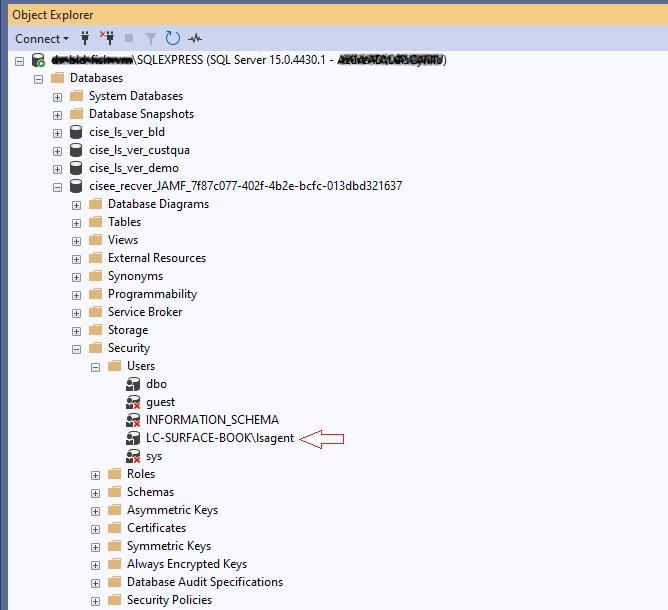The width and height of the screenshot is (668, 610).
Task: Expand Security Policies
Action: point(95,601)
